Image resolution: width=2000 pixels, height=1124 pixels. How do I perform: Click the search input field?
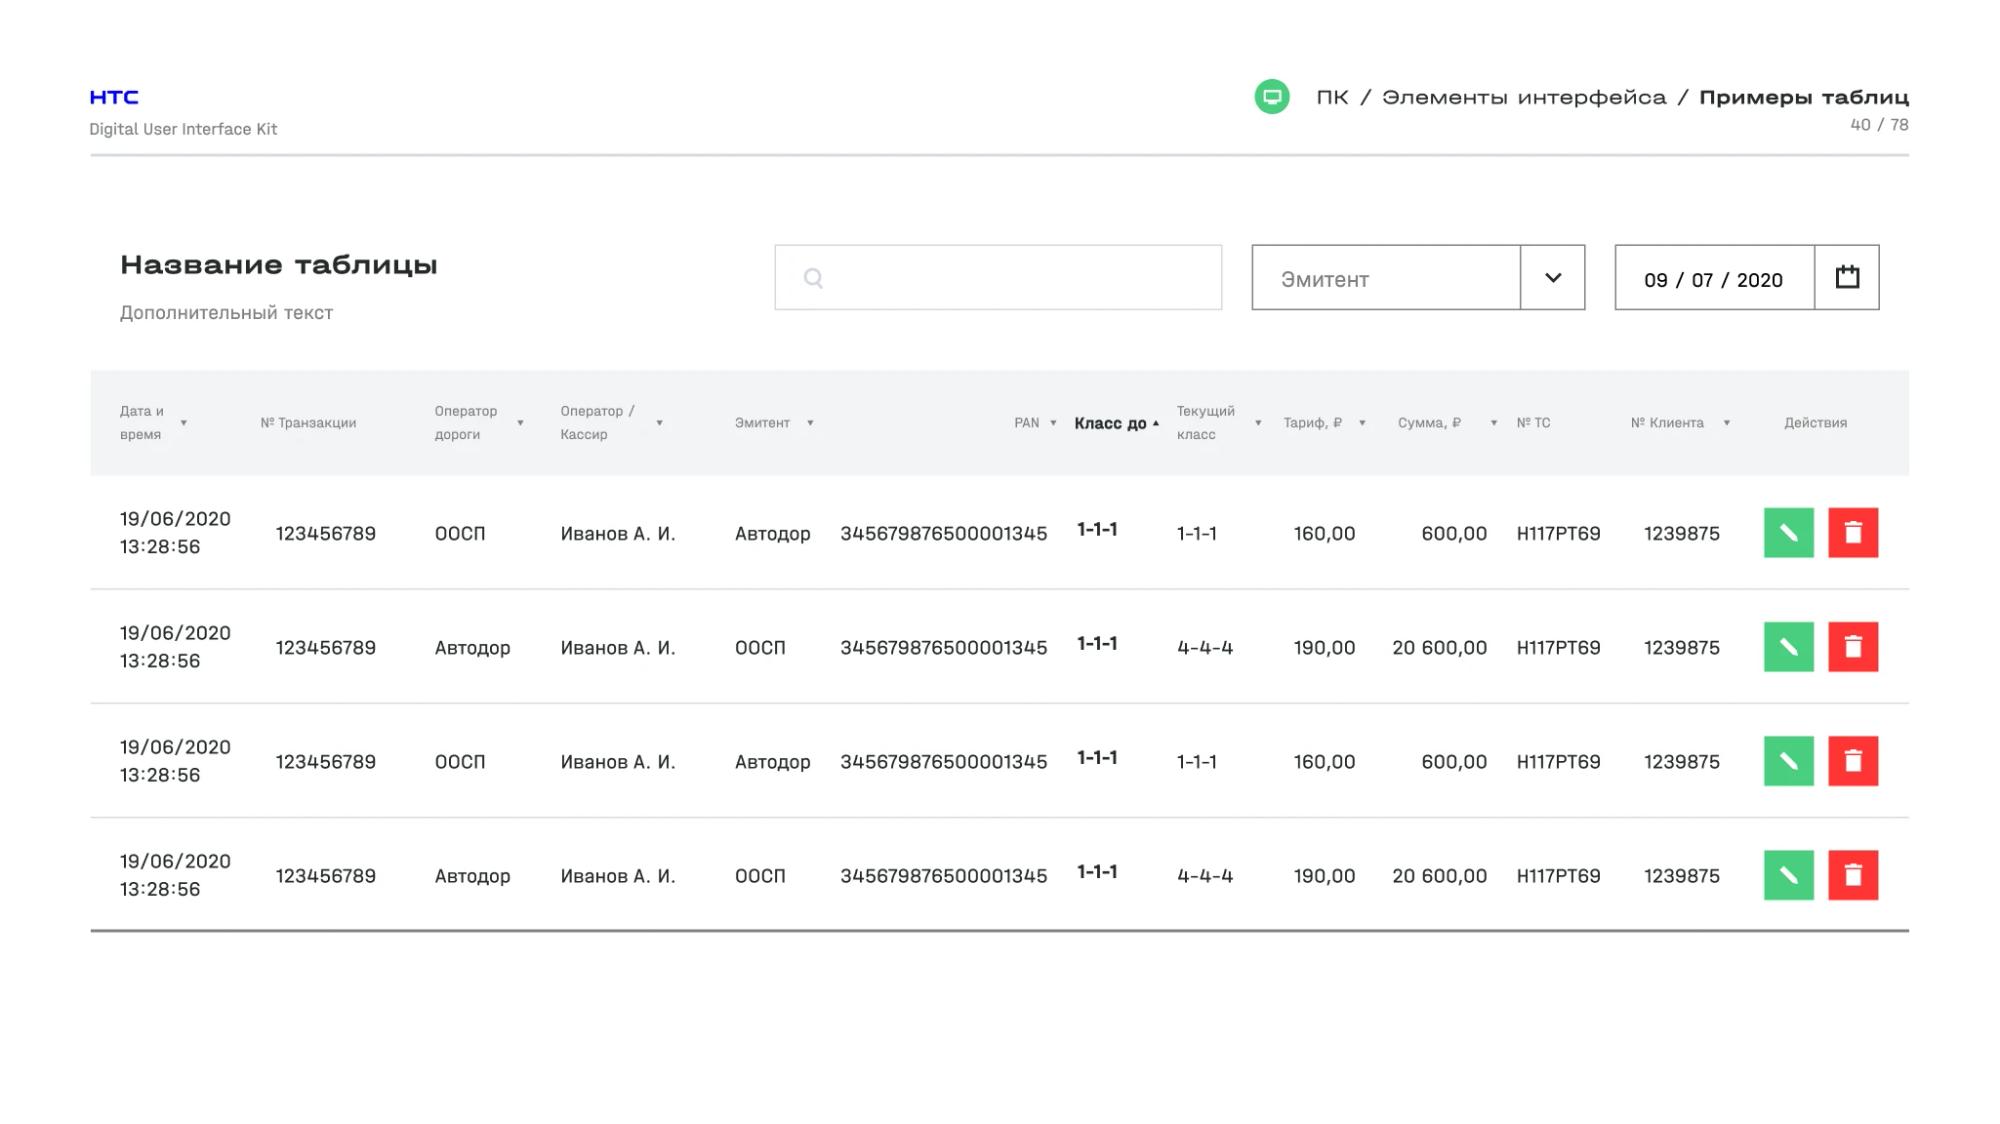click(998, 277)
